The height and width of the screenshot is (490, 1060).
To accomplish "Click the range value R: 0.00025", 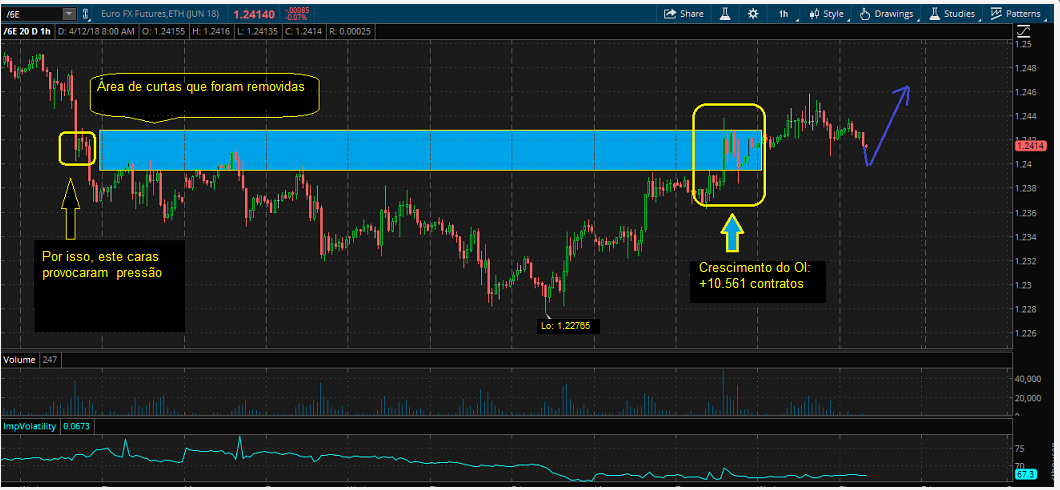I will coord(348,31).
